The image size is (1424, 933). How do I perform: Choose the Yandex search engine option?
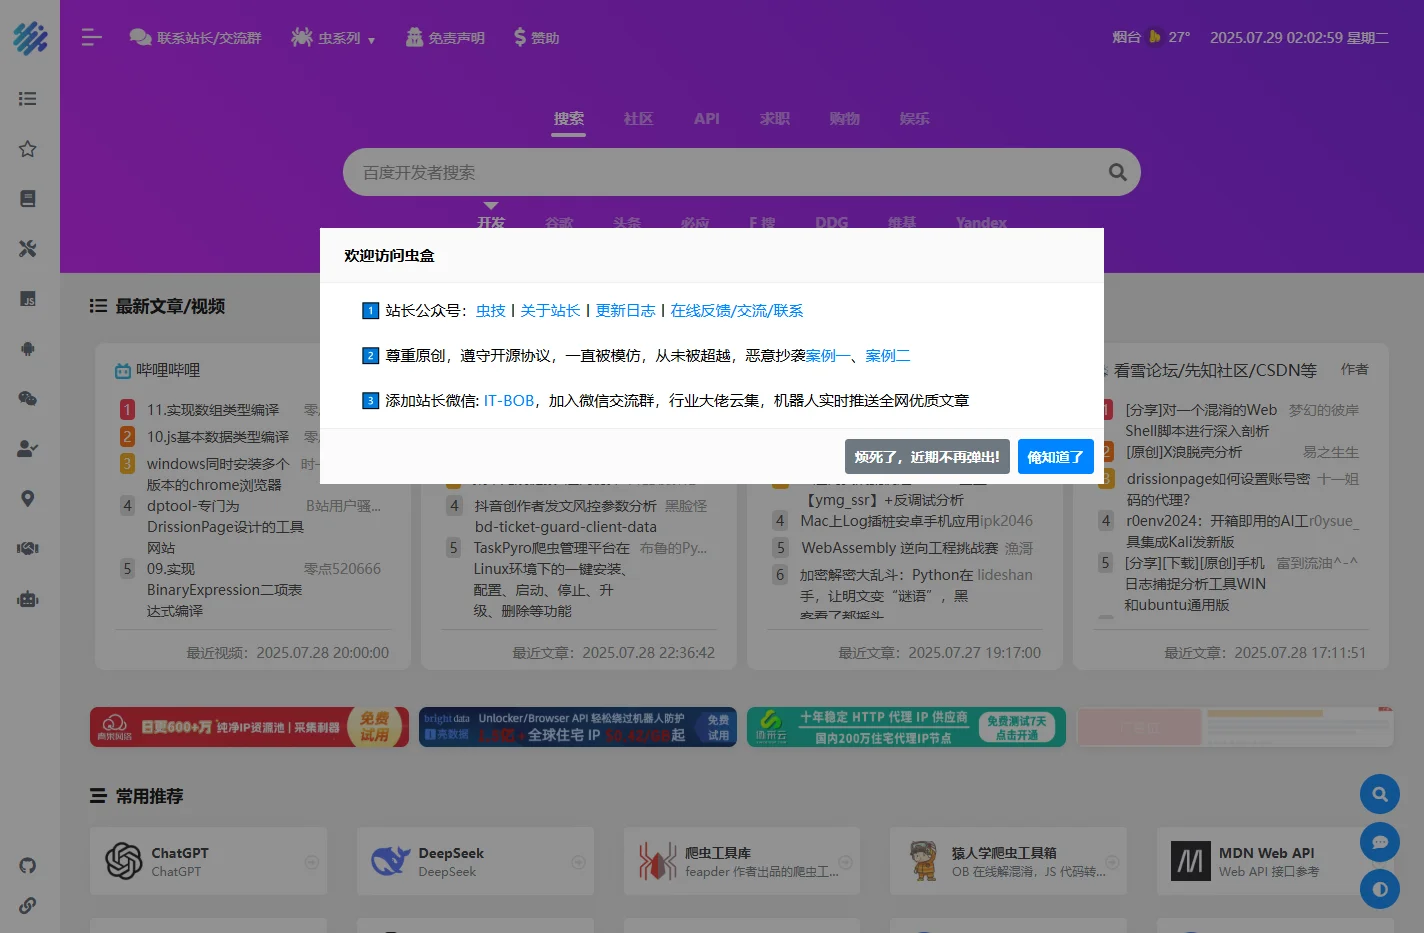981,221
